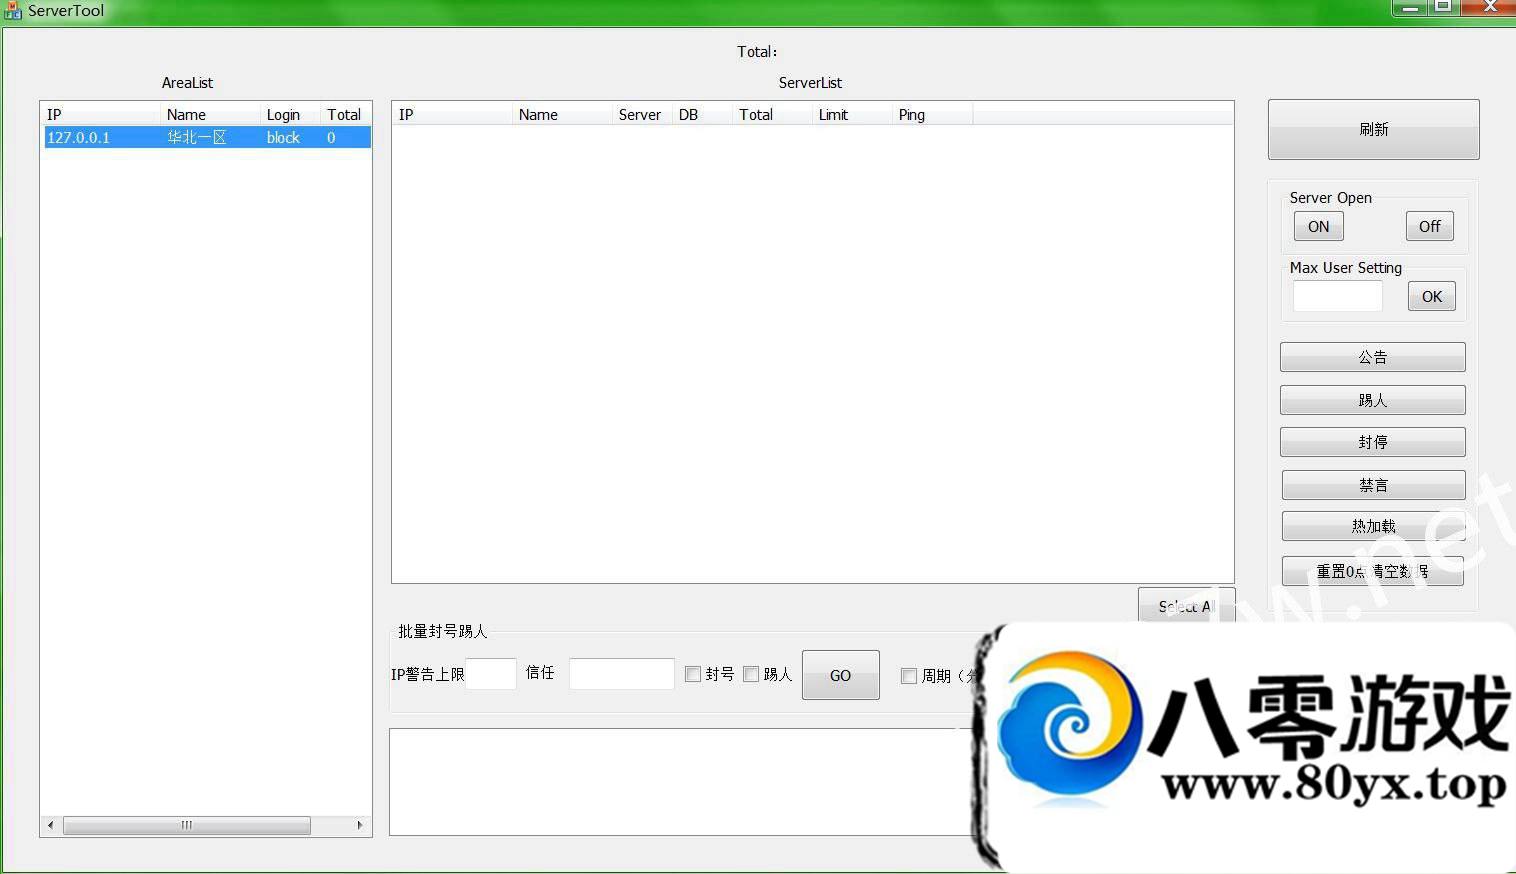Click the 踢人 kick button on right panel

1372,400
